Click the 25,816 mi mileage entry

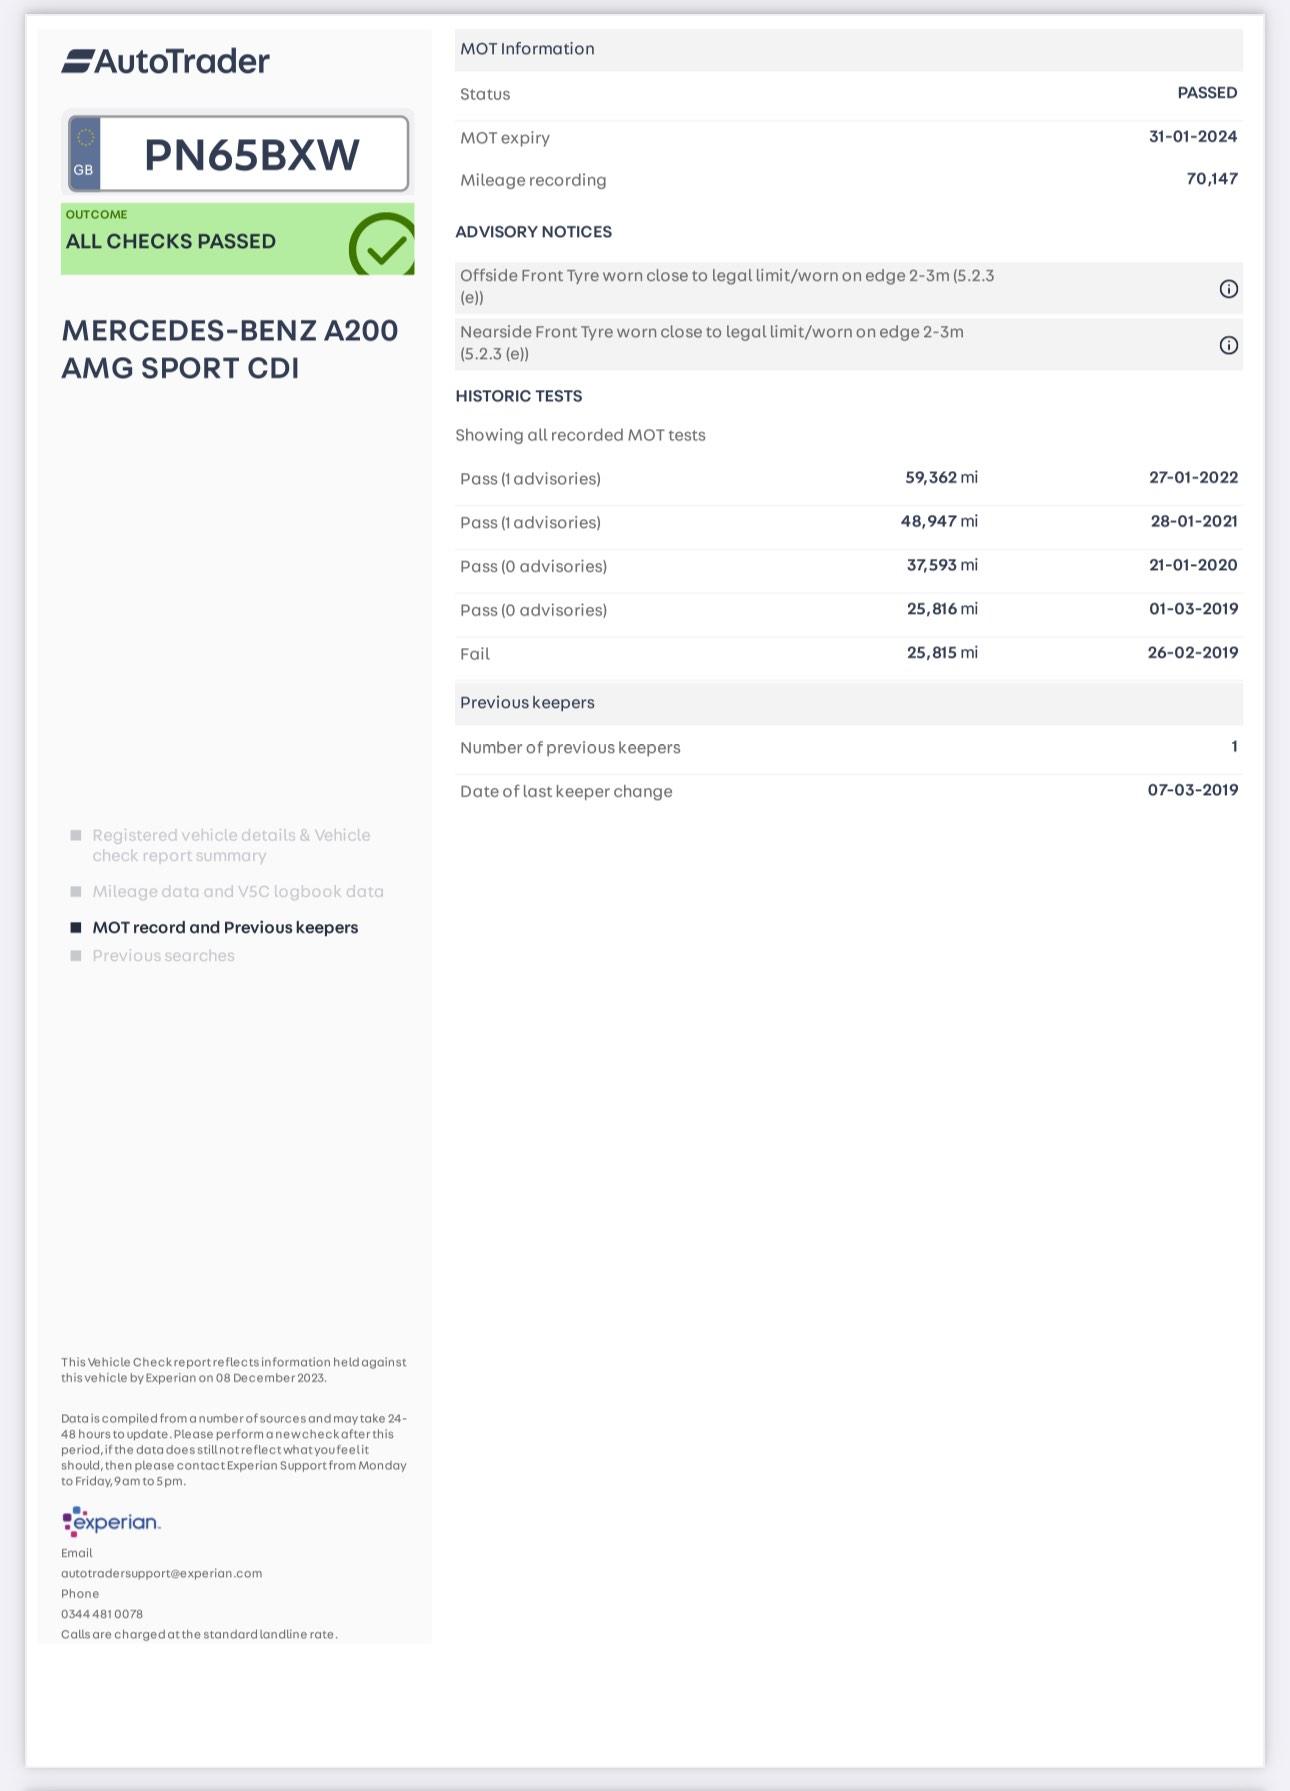(x=942, y=609)
